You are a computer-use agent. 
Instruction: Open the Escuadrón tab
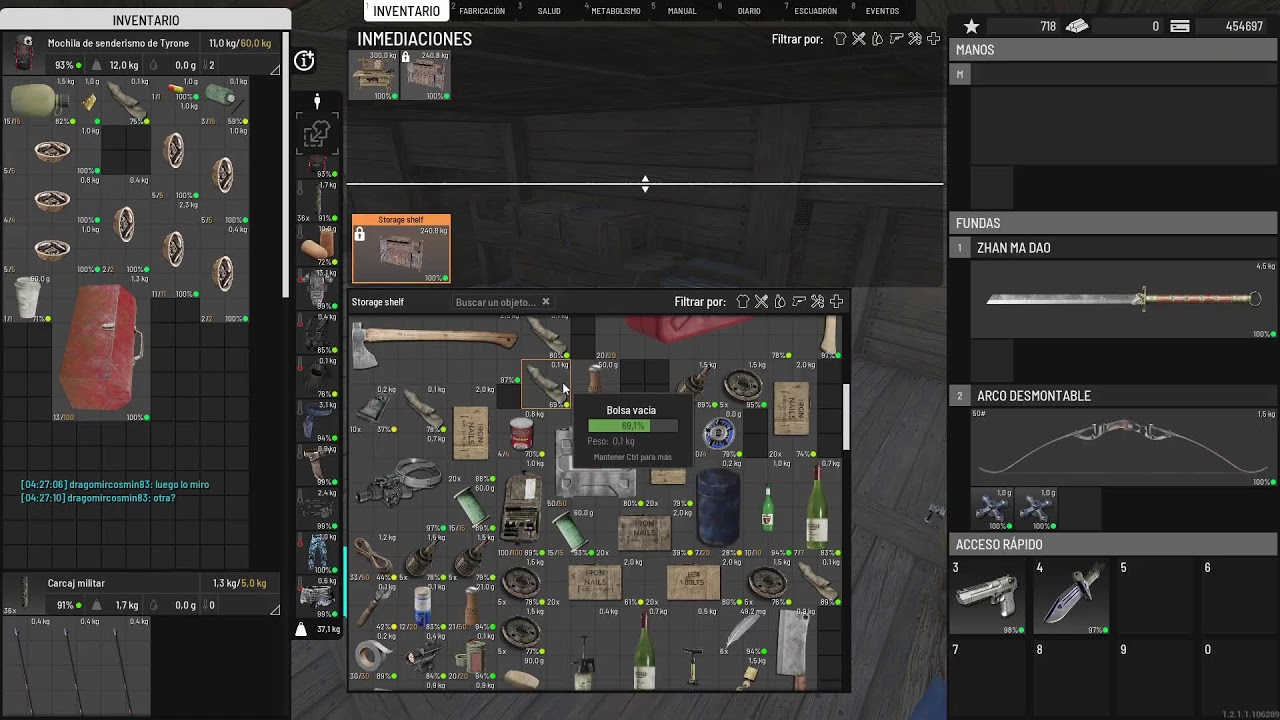coord(816,11)
